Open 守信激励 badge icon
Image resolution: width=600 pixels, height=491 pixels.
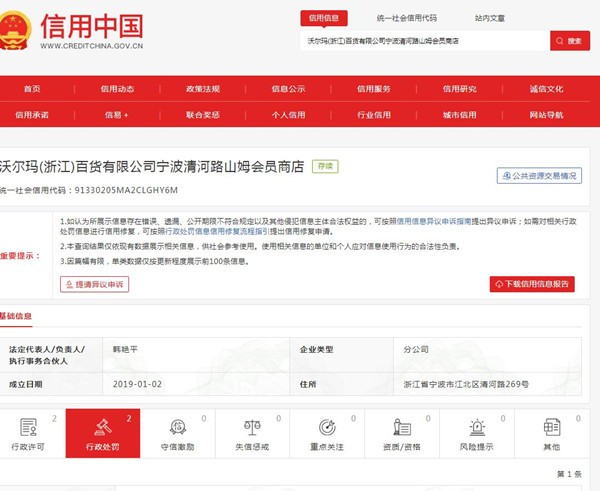pos(178,427)
